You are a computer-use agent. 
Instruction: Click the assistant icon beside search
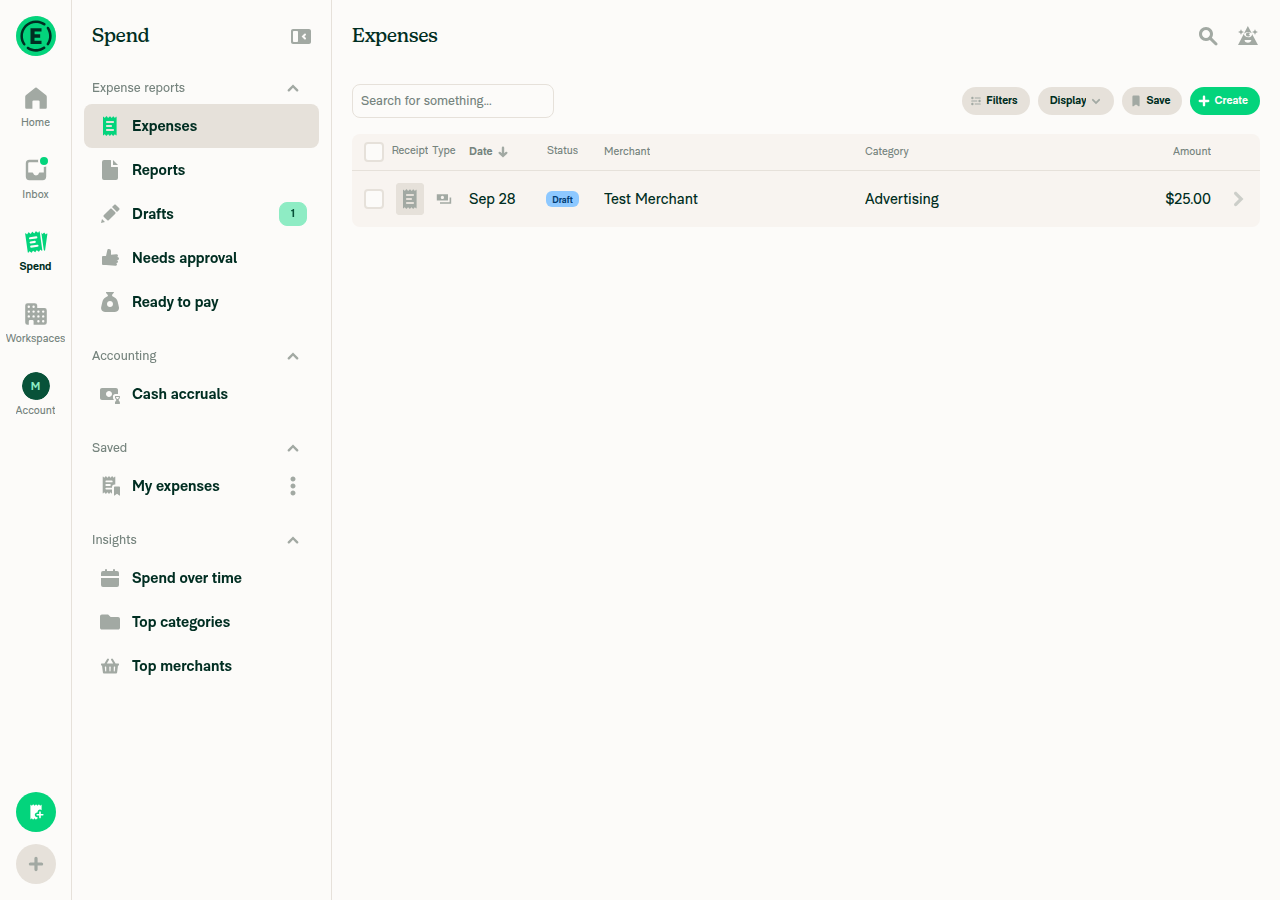pos(1248,36)
